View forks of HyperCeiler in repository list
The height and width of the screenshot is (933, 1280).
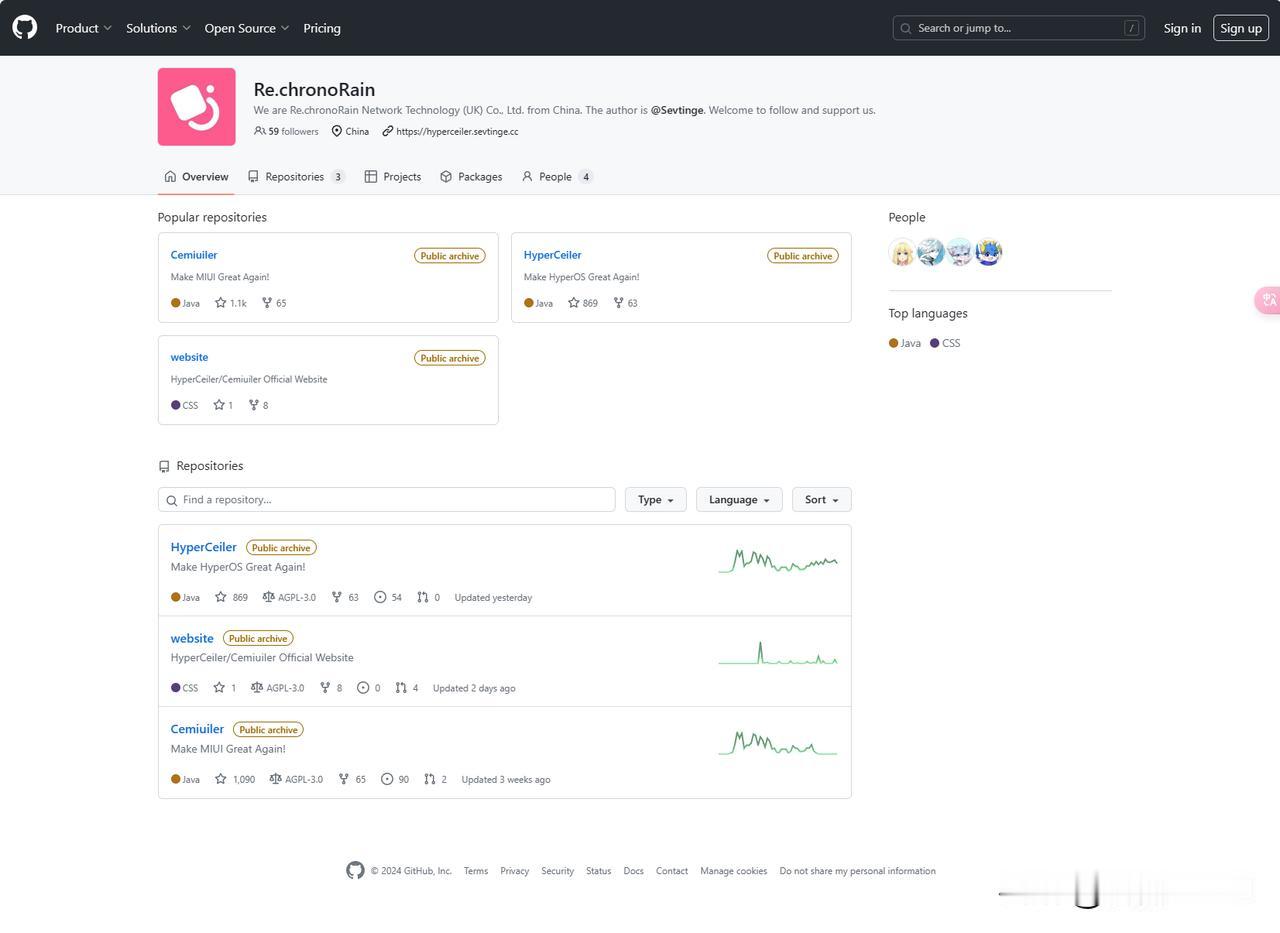[x=345, y=597]
